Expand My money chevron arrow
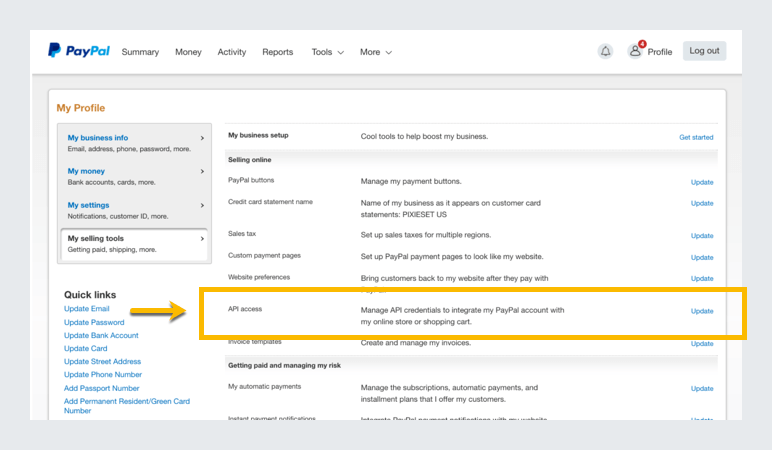 pyautogui.click(x=202, y=171)
